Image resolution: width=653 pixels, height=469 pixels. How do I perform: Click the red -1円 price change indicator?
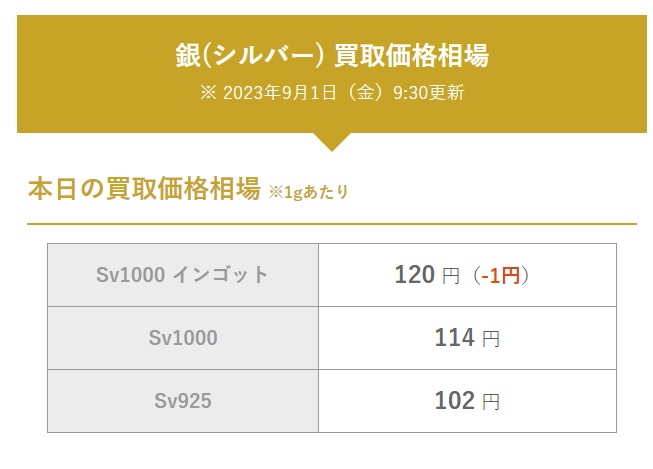coord(501,275)
